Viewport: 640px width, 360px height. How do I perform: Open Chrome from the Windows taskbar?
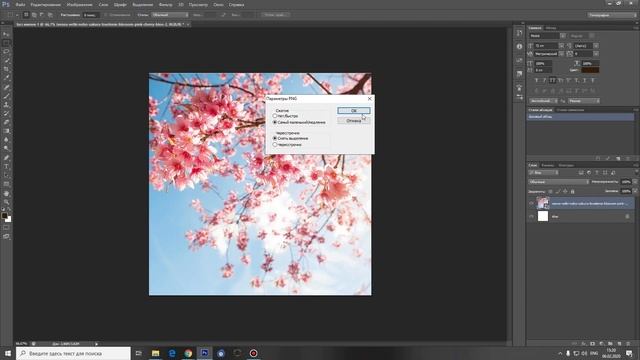click(x=188, y=353)
